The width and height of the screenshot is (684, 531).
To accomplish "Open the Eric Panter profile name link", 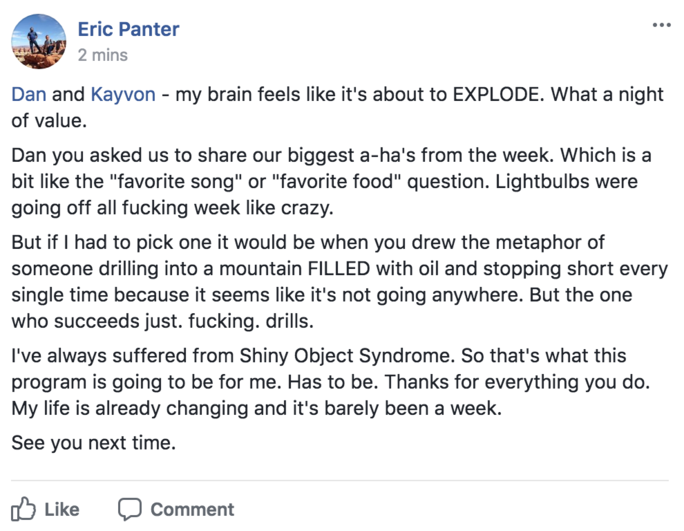I will tap(128, 29).
